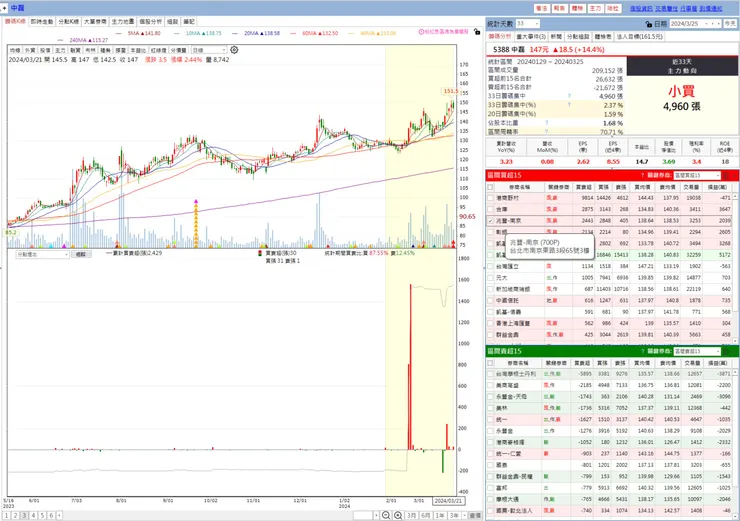Open the 法人目標(161.5元) tab
The width and height of the screenshot is (740, 521).
(640, 37)
